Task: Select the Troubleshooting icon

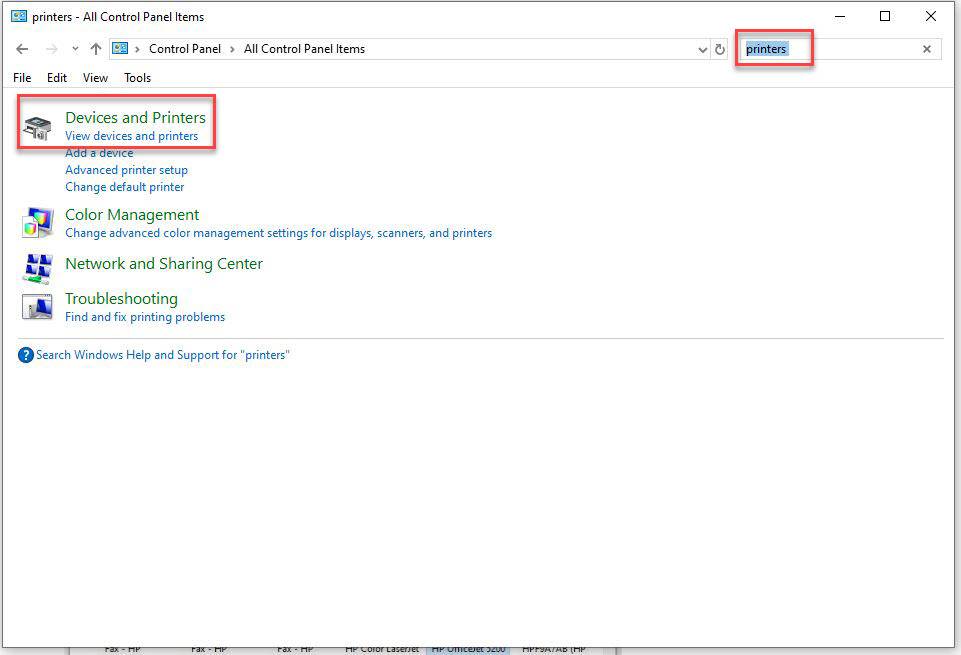Action: click(37, 306)
